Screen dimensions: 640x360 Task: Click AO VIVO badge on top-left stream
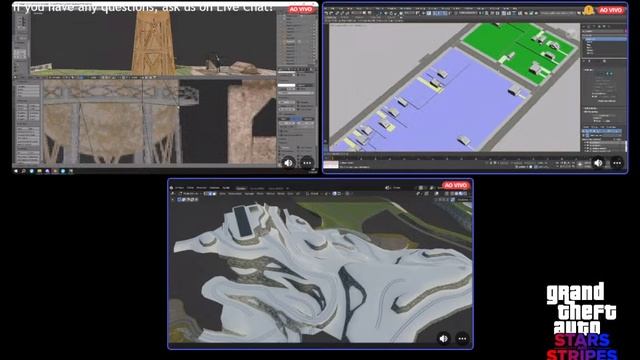(x=301, y=9)
